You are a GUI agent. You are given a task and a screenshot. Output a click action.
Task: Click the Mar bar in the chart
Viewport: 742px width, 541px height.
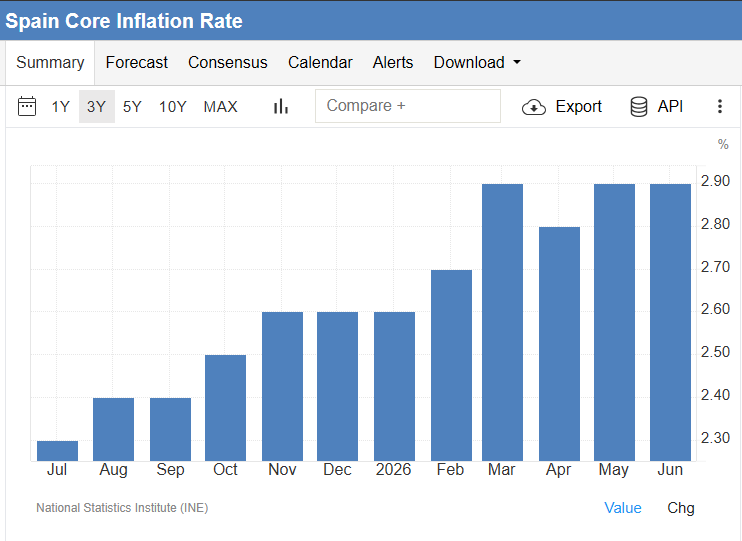[503, 322]
